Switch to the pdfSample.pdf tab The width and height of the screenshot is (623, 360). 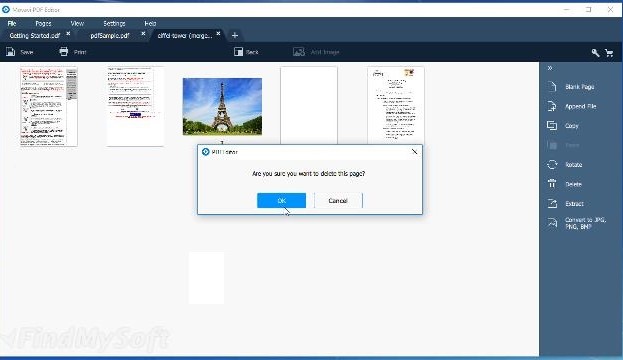(x=110, y=35)
